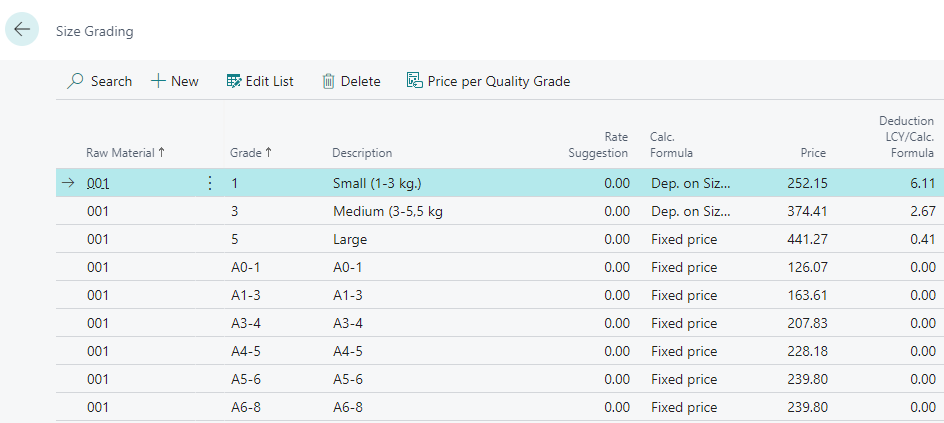Click the Large description cell
Image resolution: width=944 pixels, height=423 pixels.
(350, 239)
